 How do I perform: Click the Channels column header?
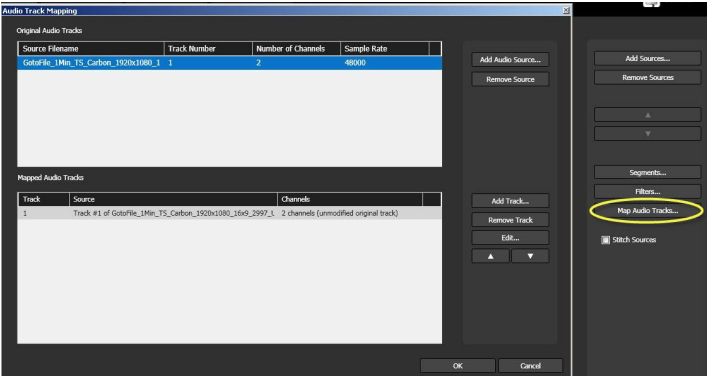350,199
